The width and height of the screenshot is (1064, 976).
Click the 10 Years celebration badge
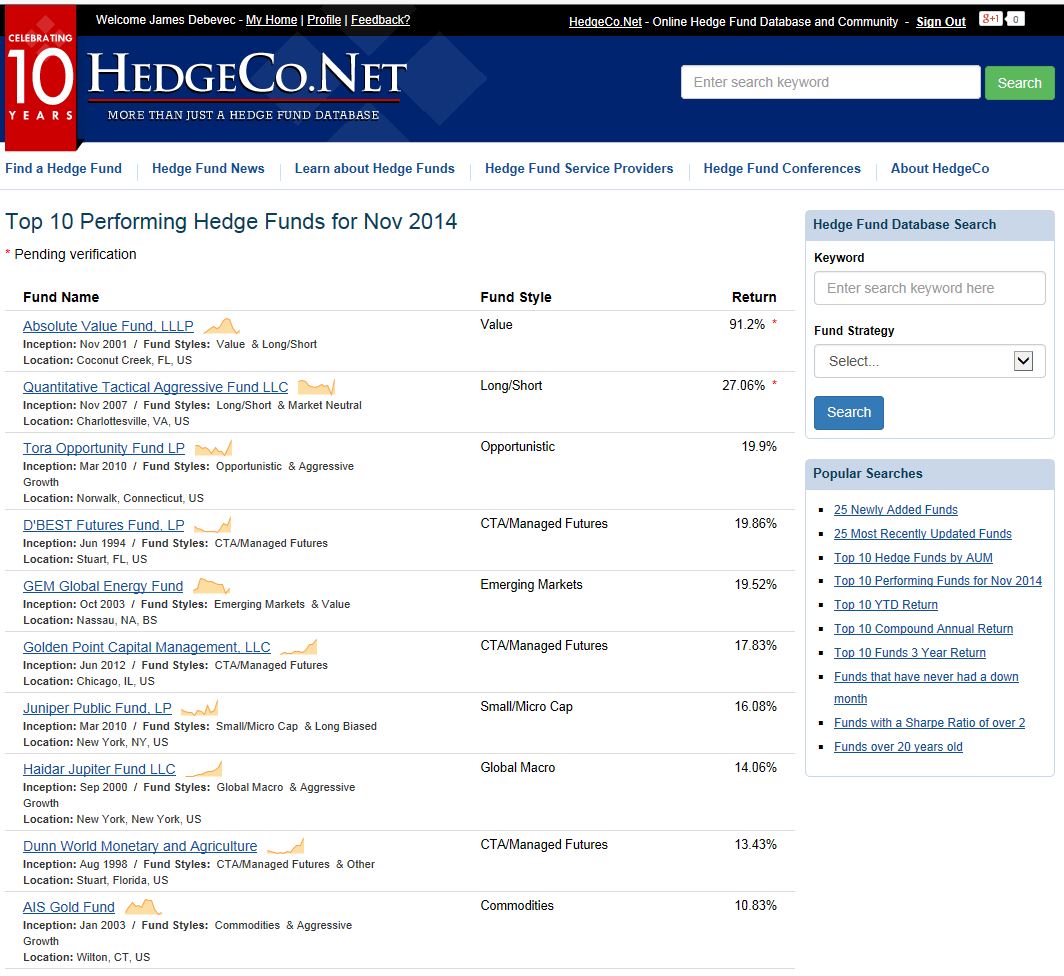click(41, 77)
